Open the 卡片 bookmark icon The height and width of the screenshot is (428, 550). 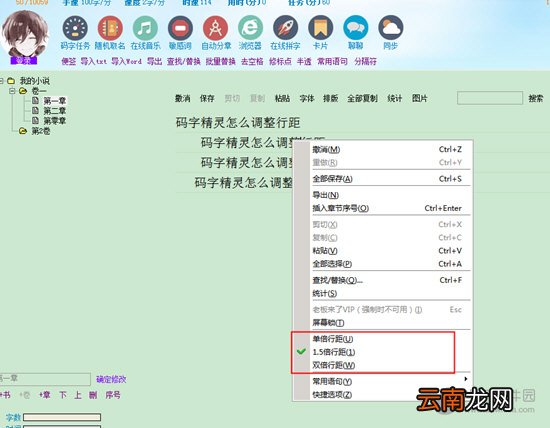point(321,28)
